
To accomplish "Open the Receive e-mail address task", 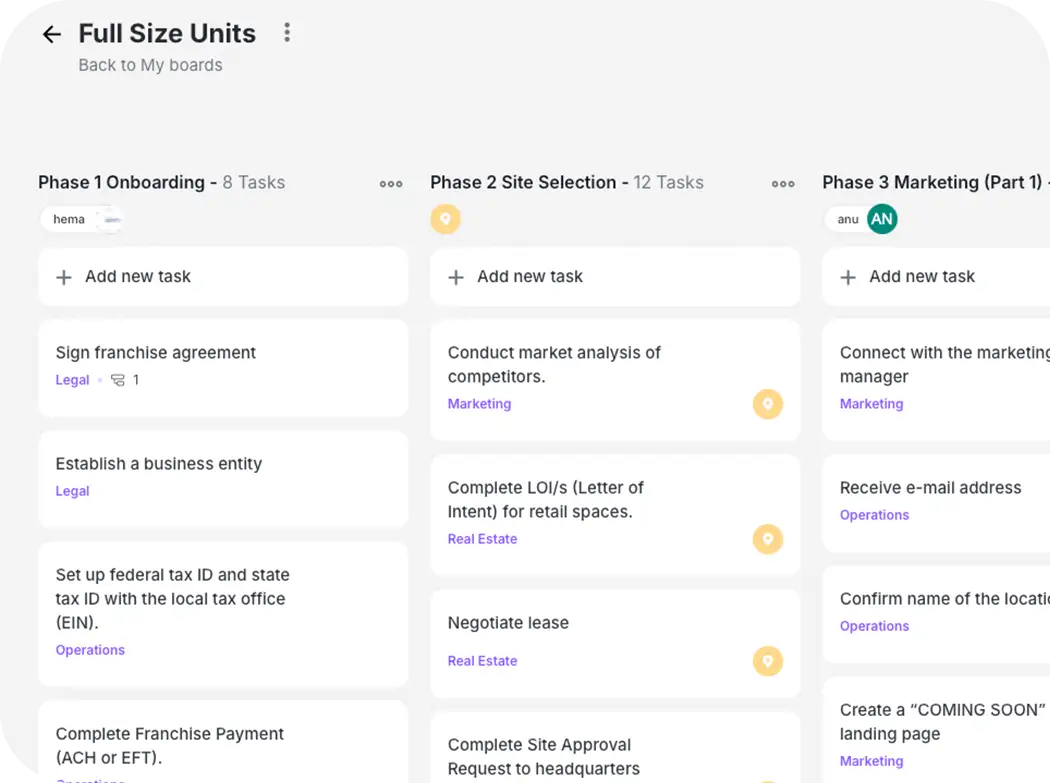I will coord(936,503).
